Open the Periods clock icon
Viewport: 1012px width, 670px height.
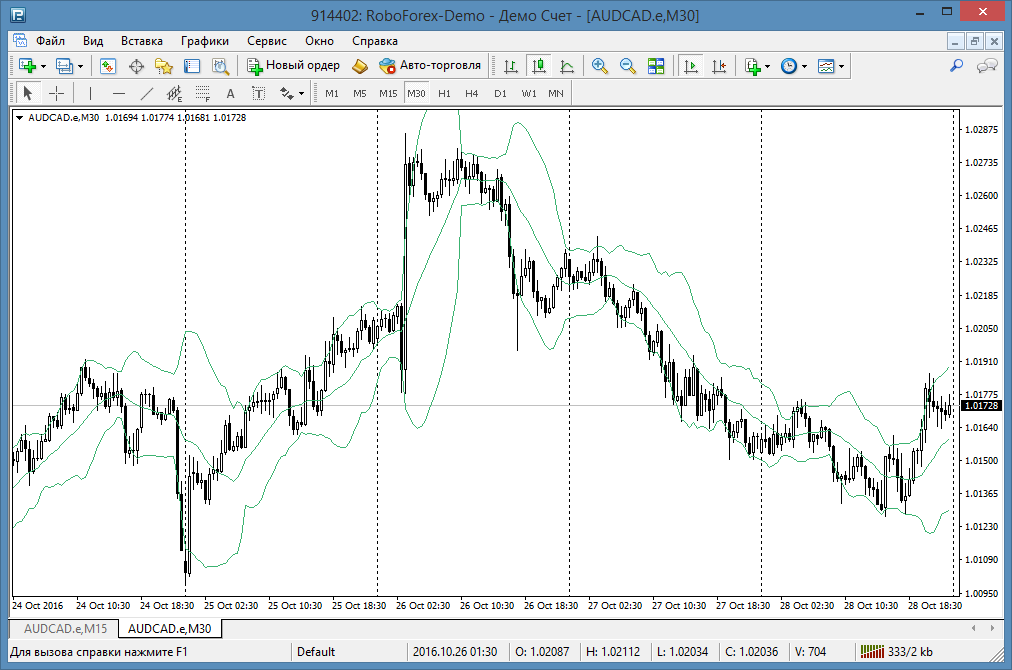point(789,66)
